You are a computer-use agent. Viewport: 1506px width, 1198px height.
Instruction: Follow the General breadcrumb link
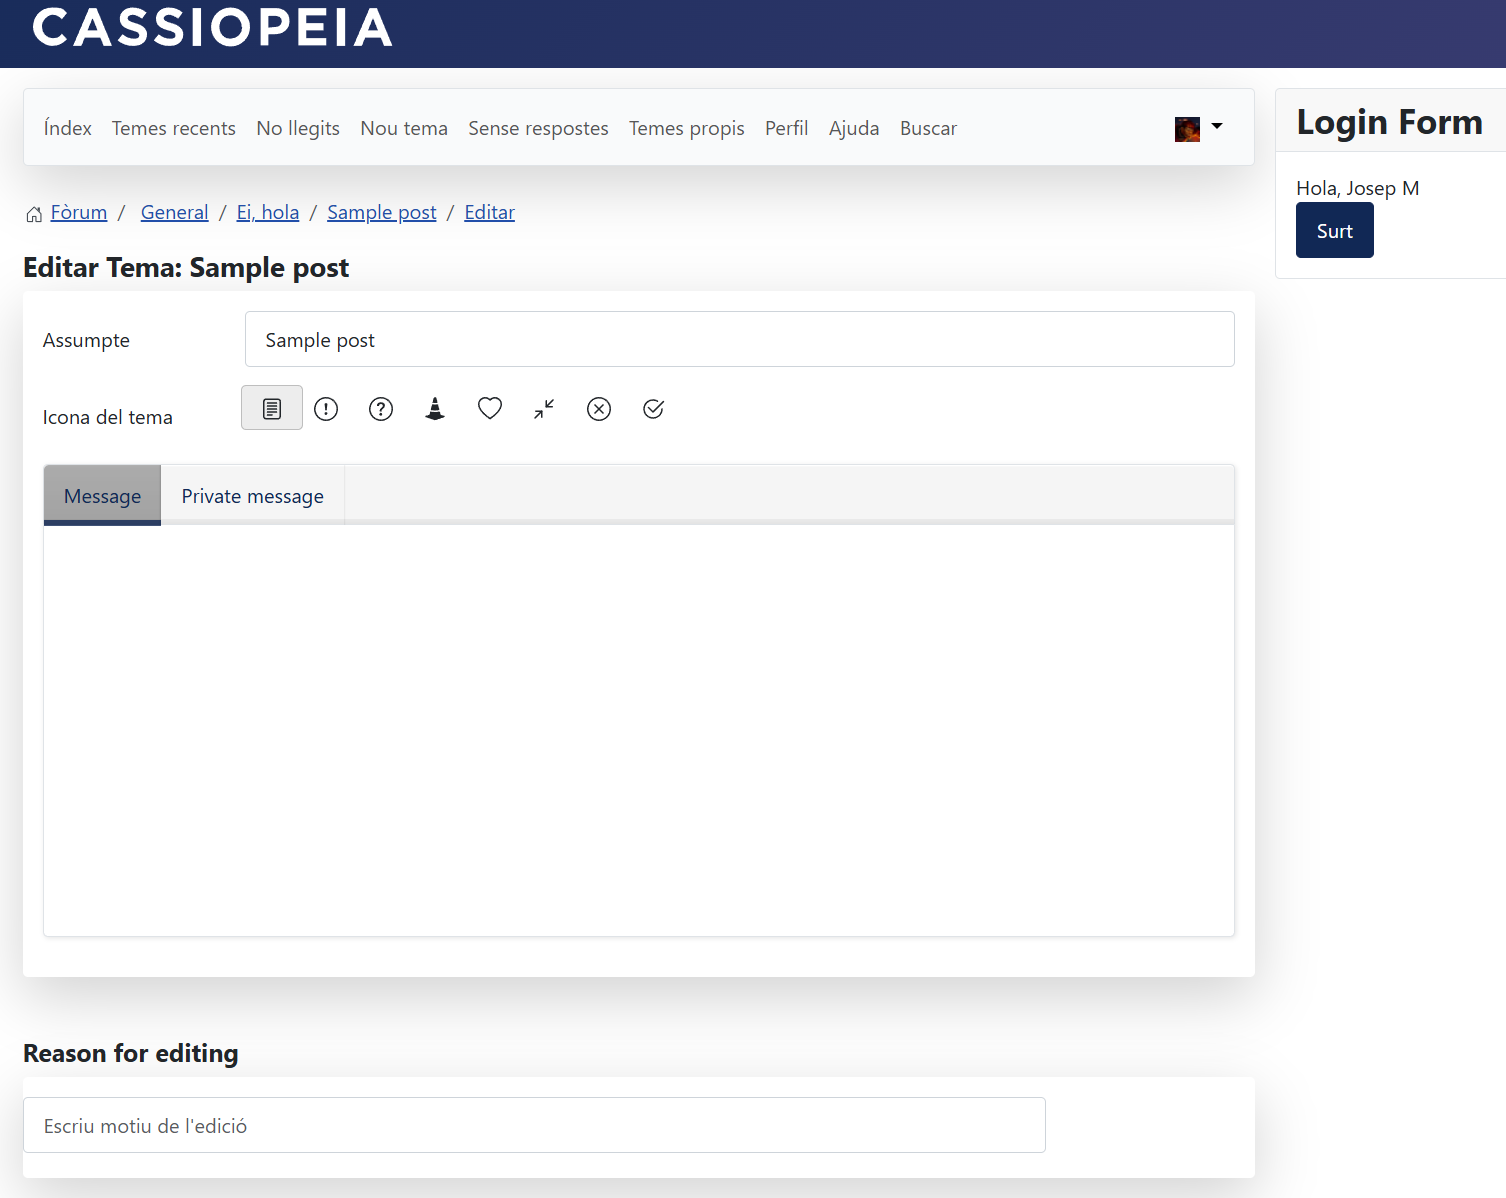pyautogui.click(x=174, y=212)
